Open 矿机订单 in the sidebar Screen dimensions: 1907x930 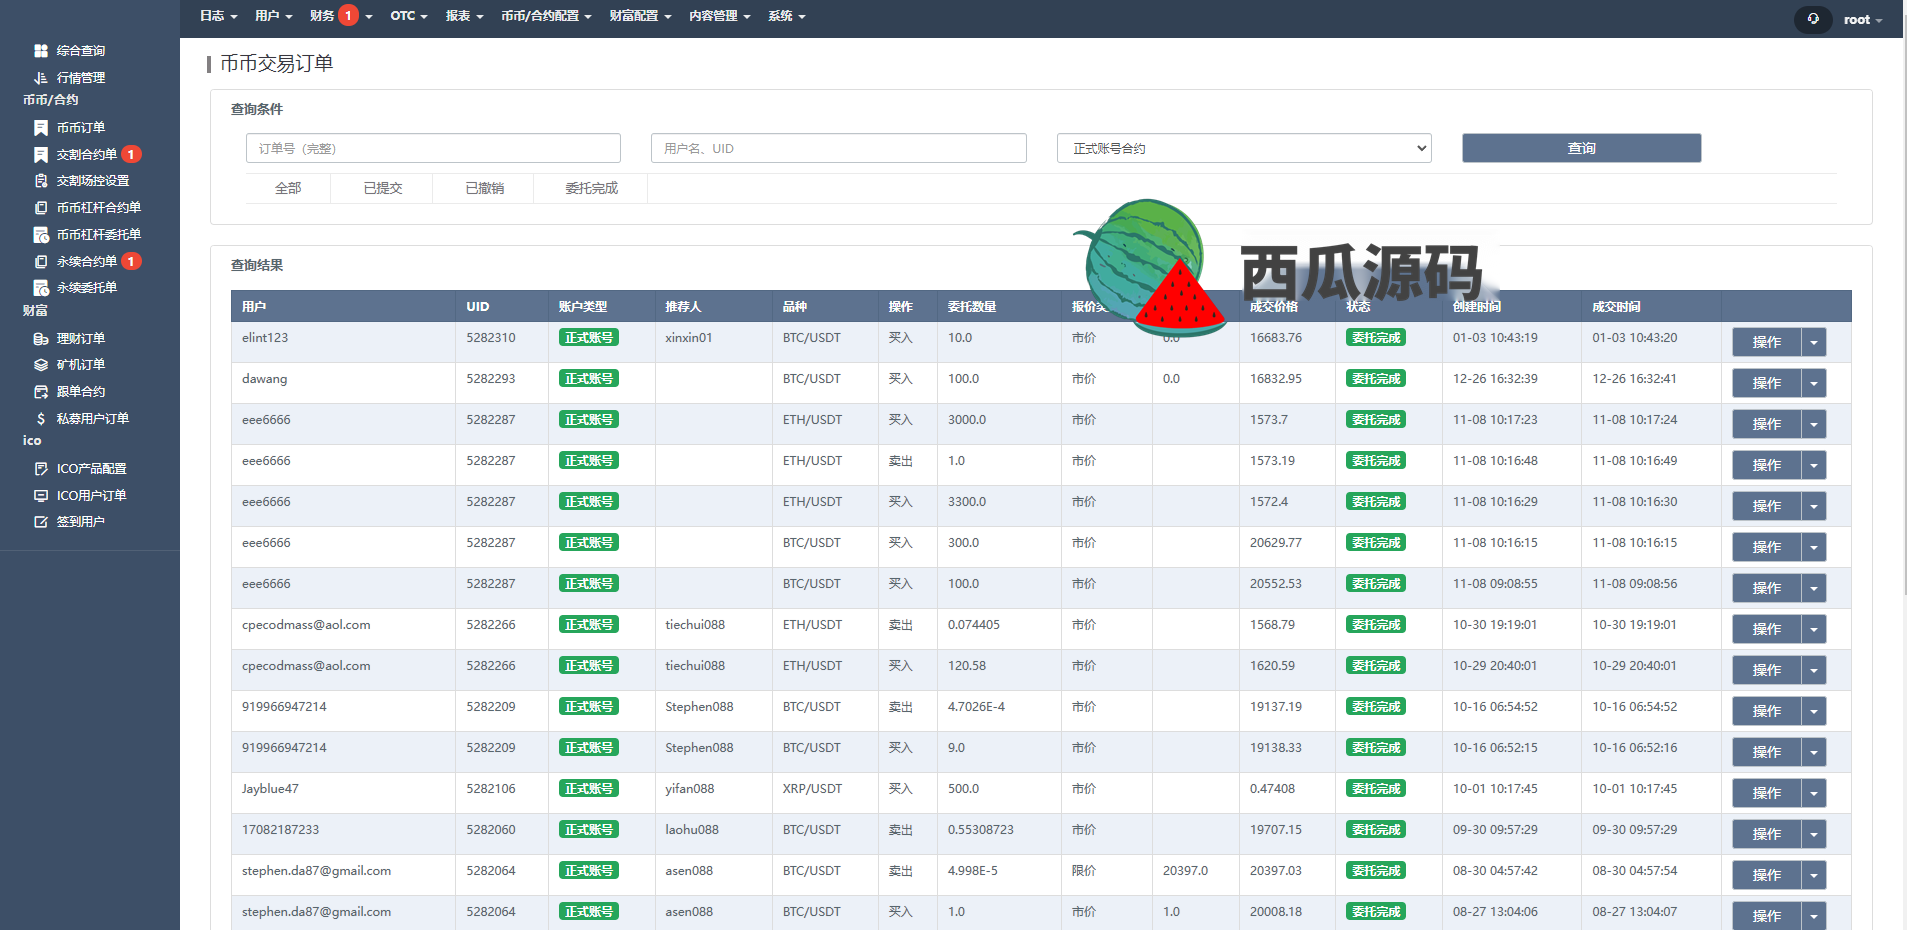coord(80,365)
